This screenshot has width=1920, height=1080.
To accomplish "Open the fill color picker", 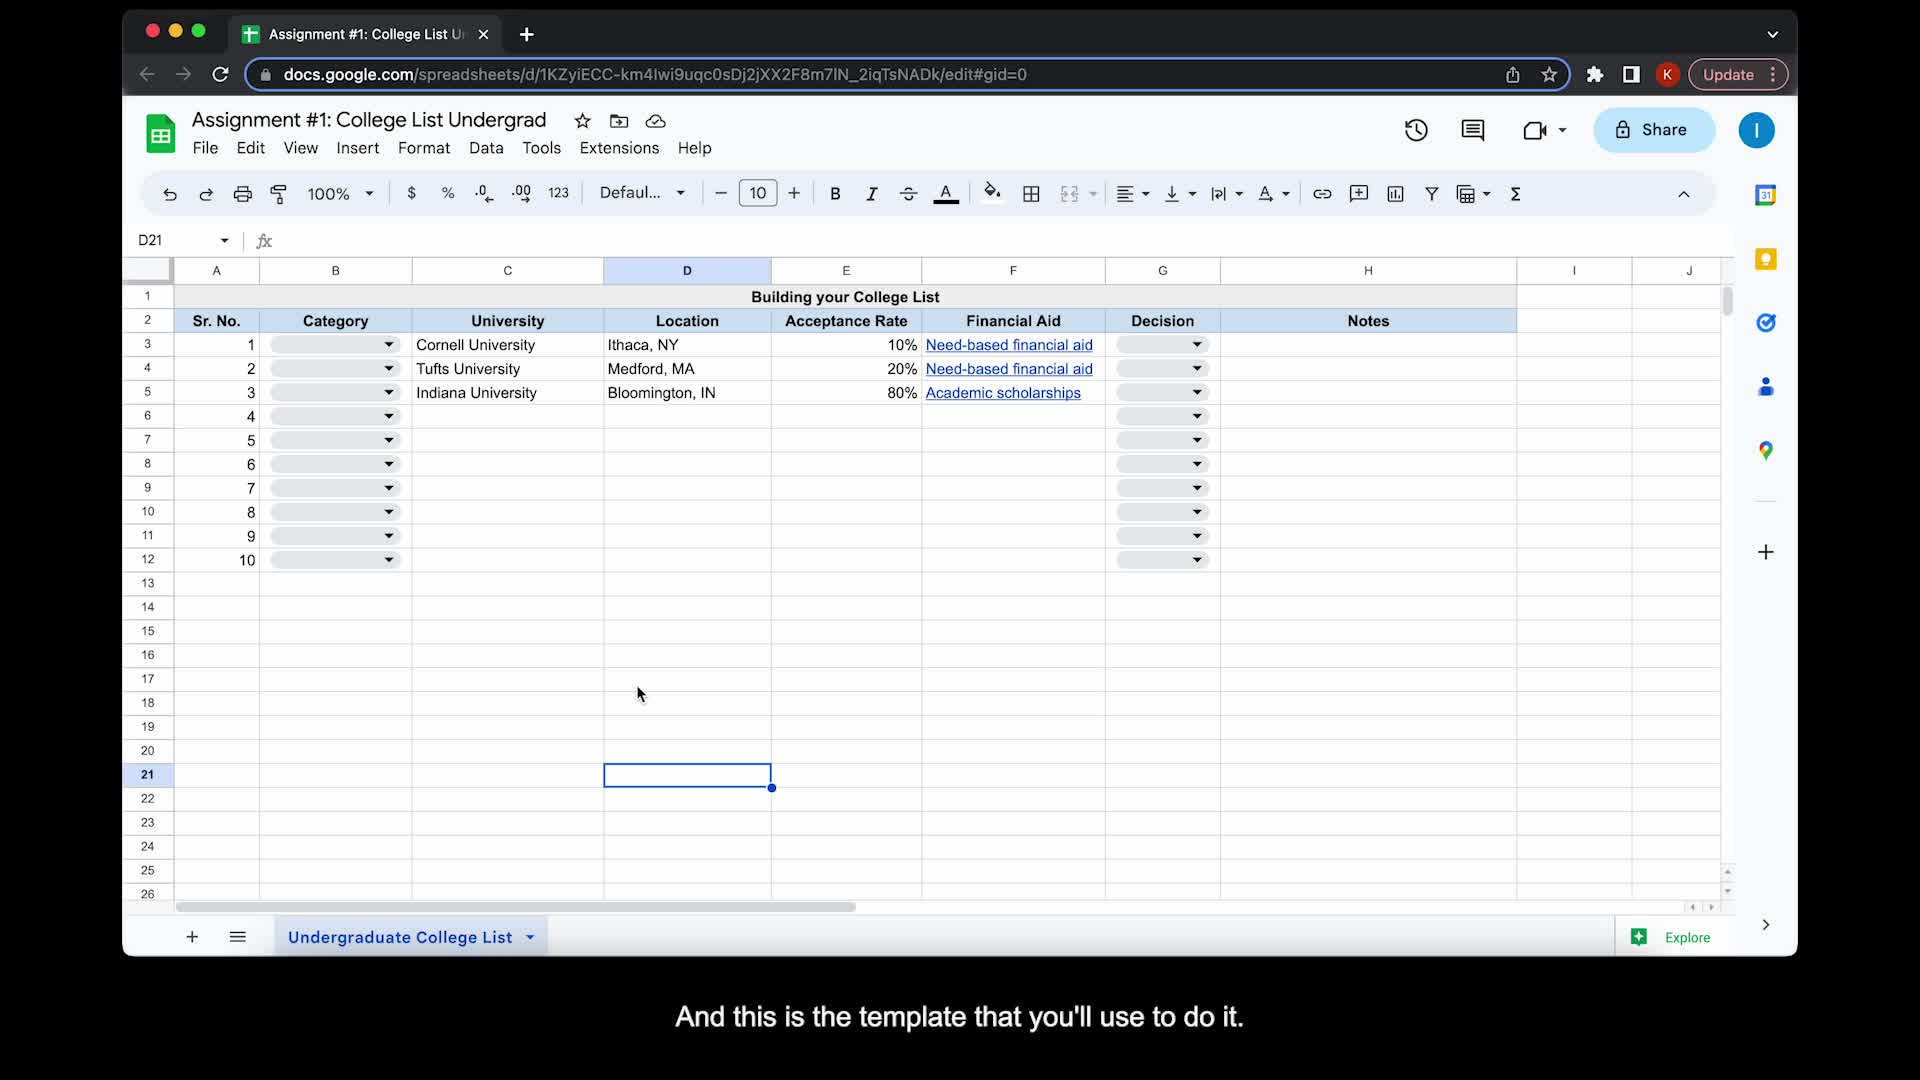I will [991, 194].
